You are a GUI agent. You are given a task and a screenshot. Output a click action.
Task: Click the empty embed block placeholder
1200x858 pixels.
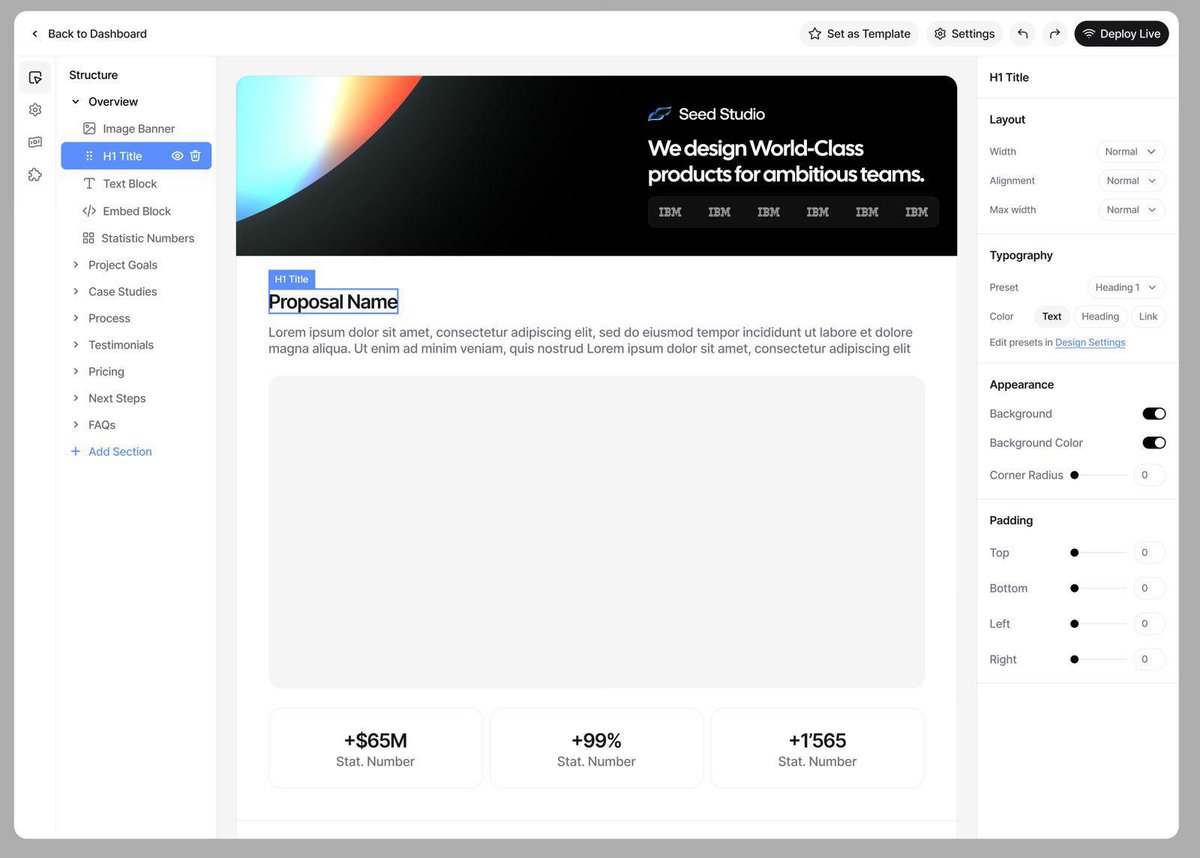click(x=596, y=532)
